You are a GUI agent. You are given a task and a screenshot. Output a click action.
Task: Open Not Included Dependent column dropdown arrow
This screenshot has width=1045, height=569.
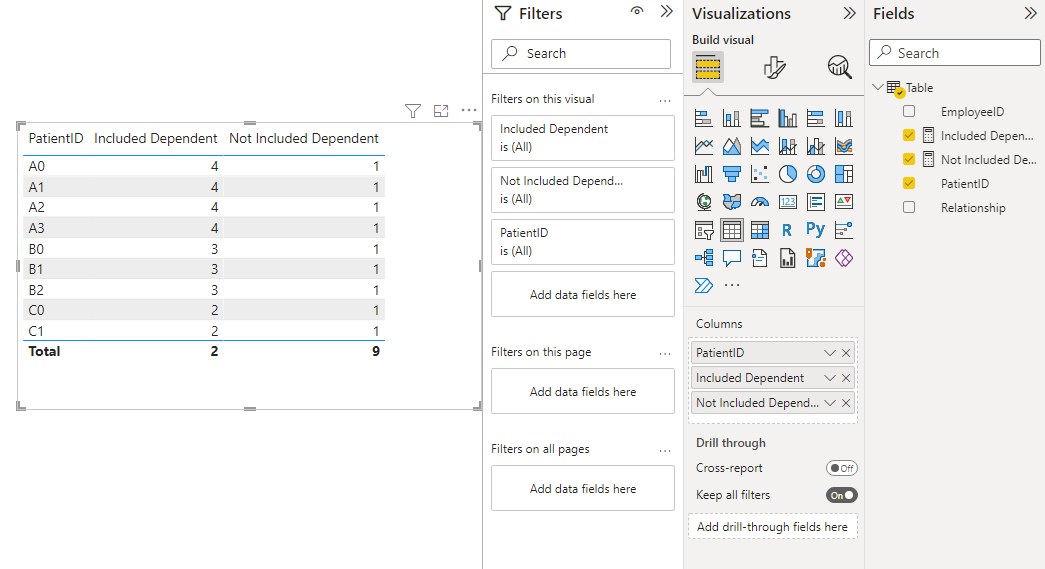pos(829,403)
